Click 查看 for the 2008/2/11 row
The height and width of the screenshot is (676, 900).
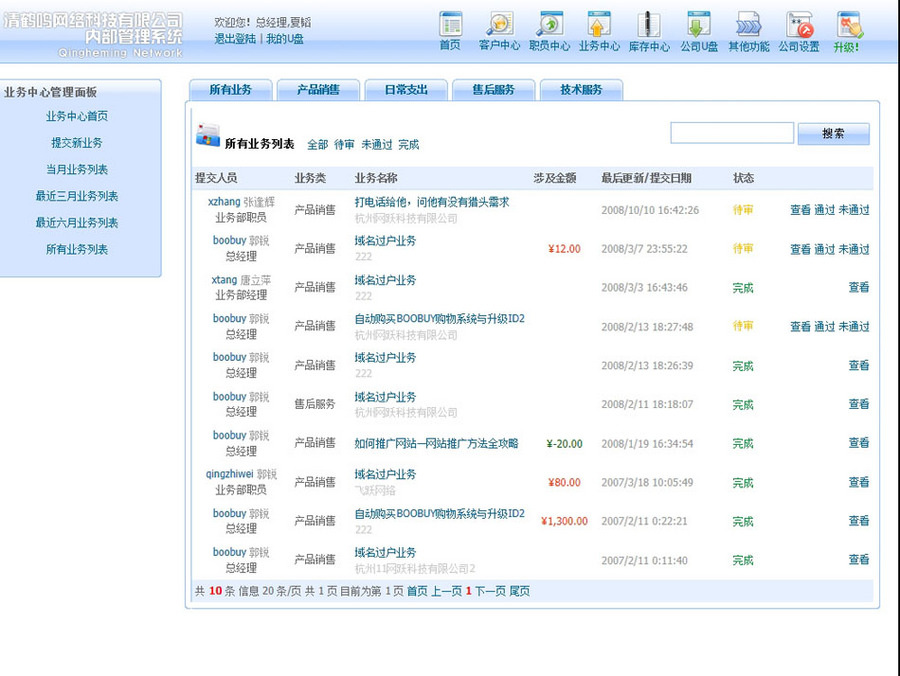tap(859, 404)
